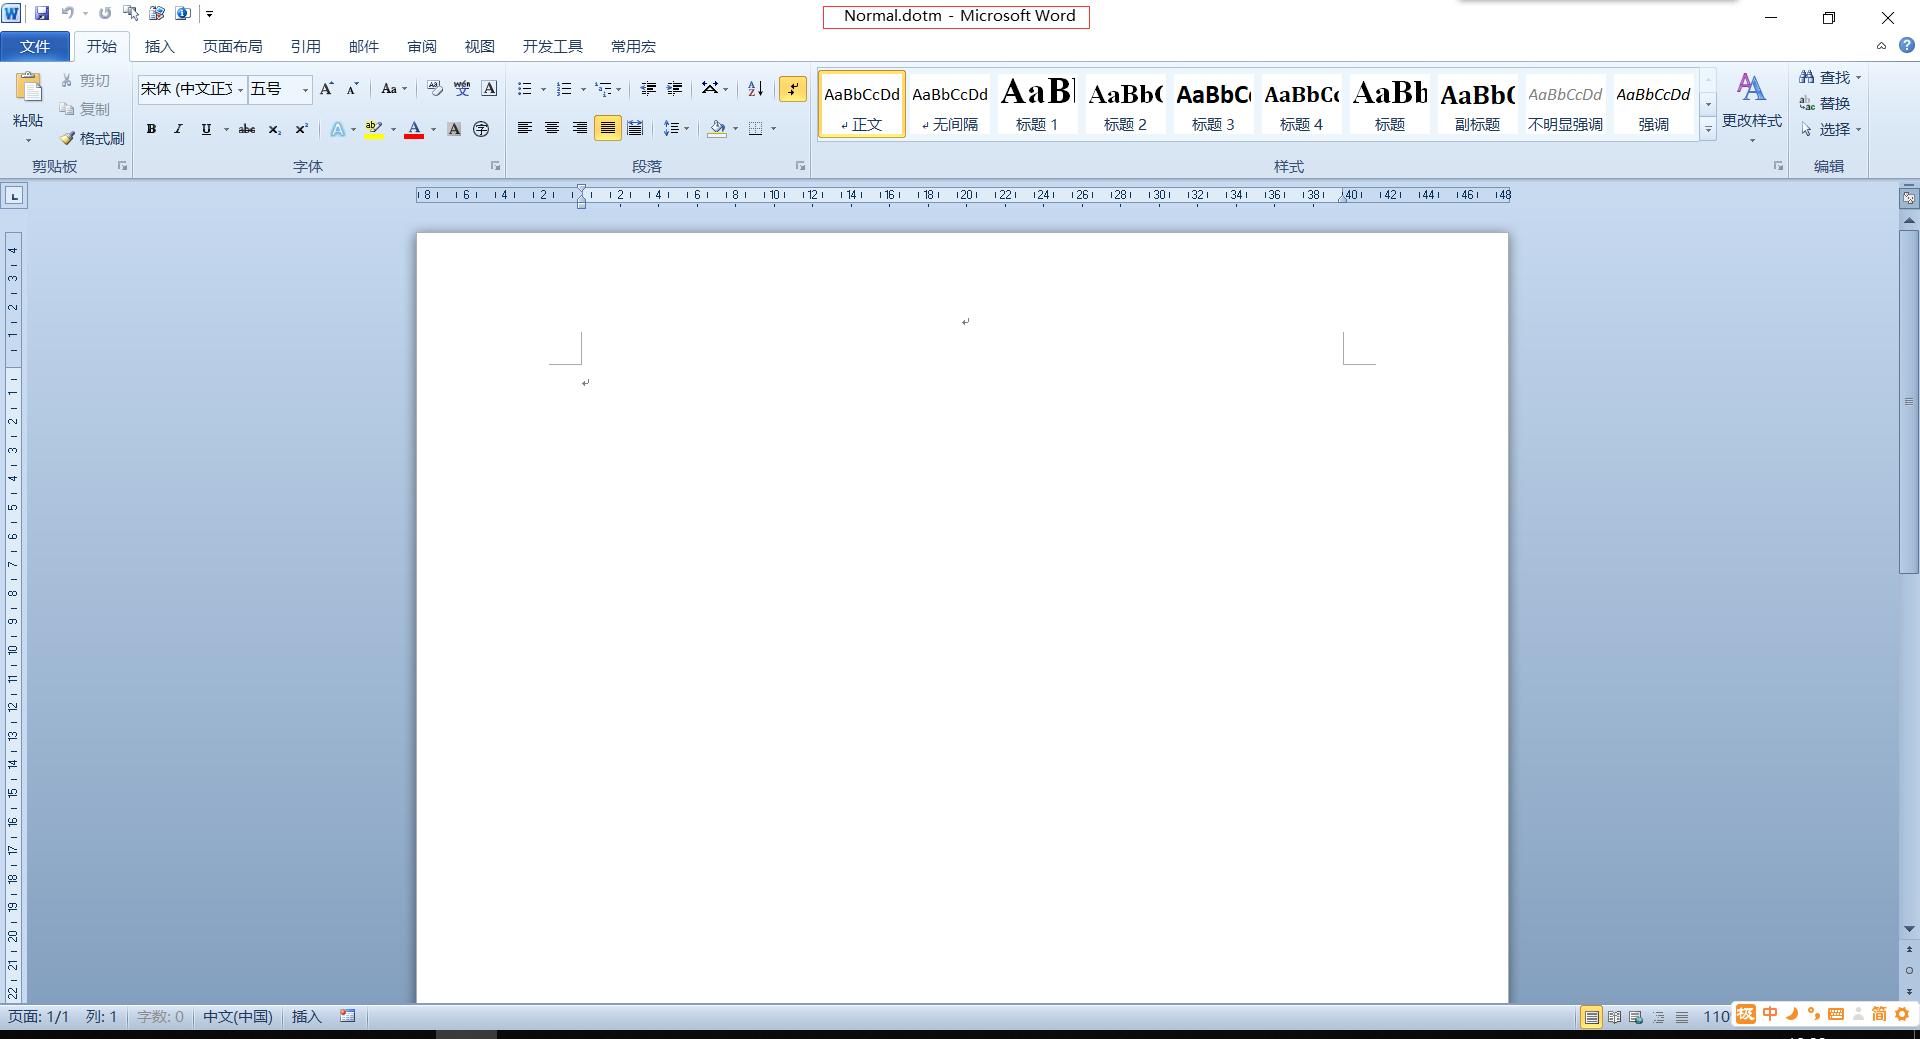Toggle Italic formatting

pyautogui.click(x=178, y=129)
